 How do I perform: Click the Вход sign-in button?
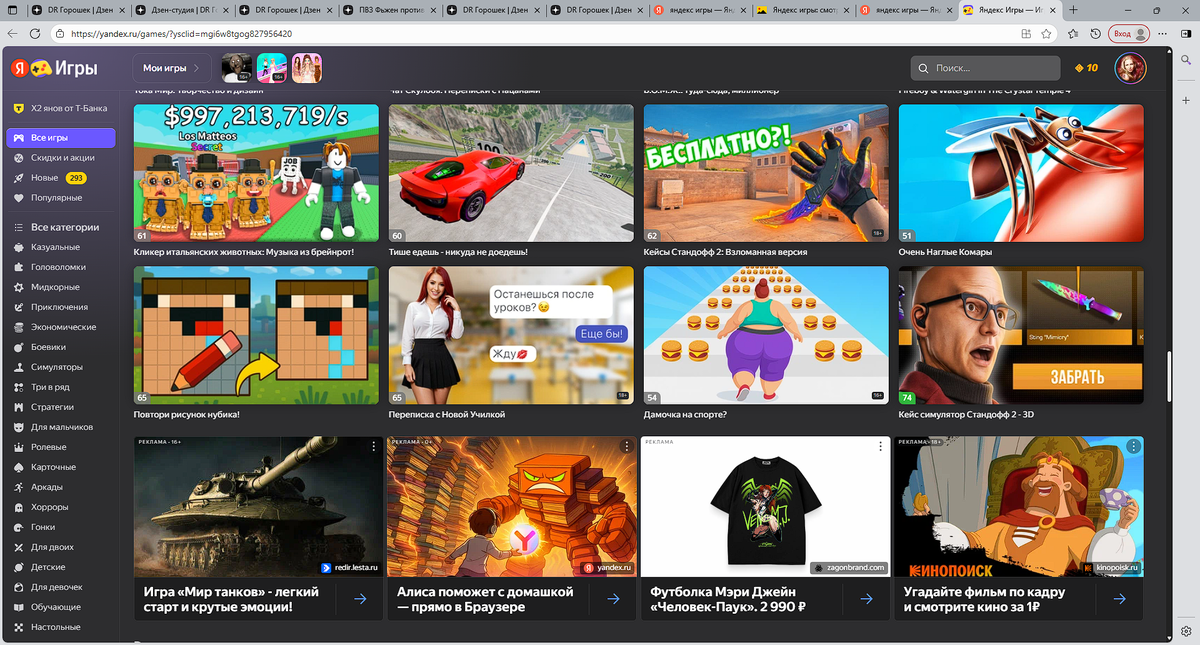coord(1130,33)
